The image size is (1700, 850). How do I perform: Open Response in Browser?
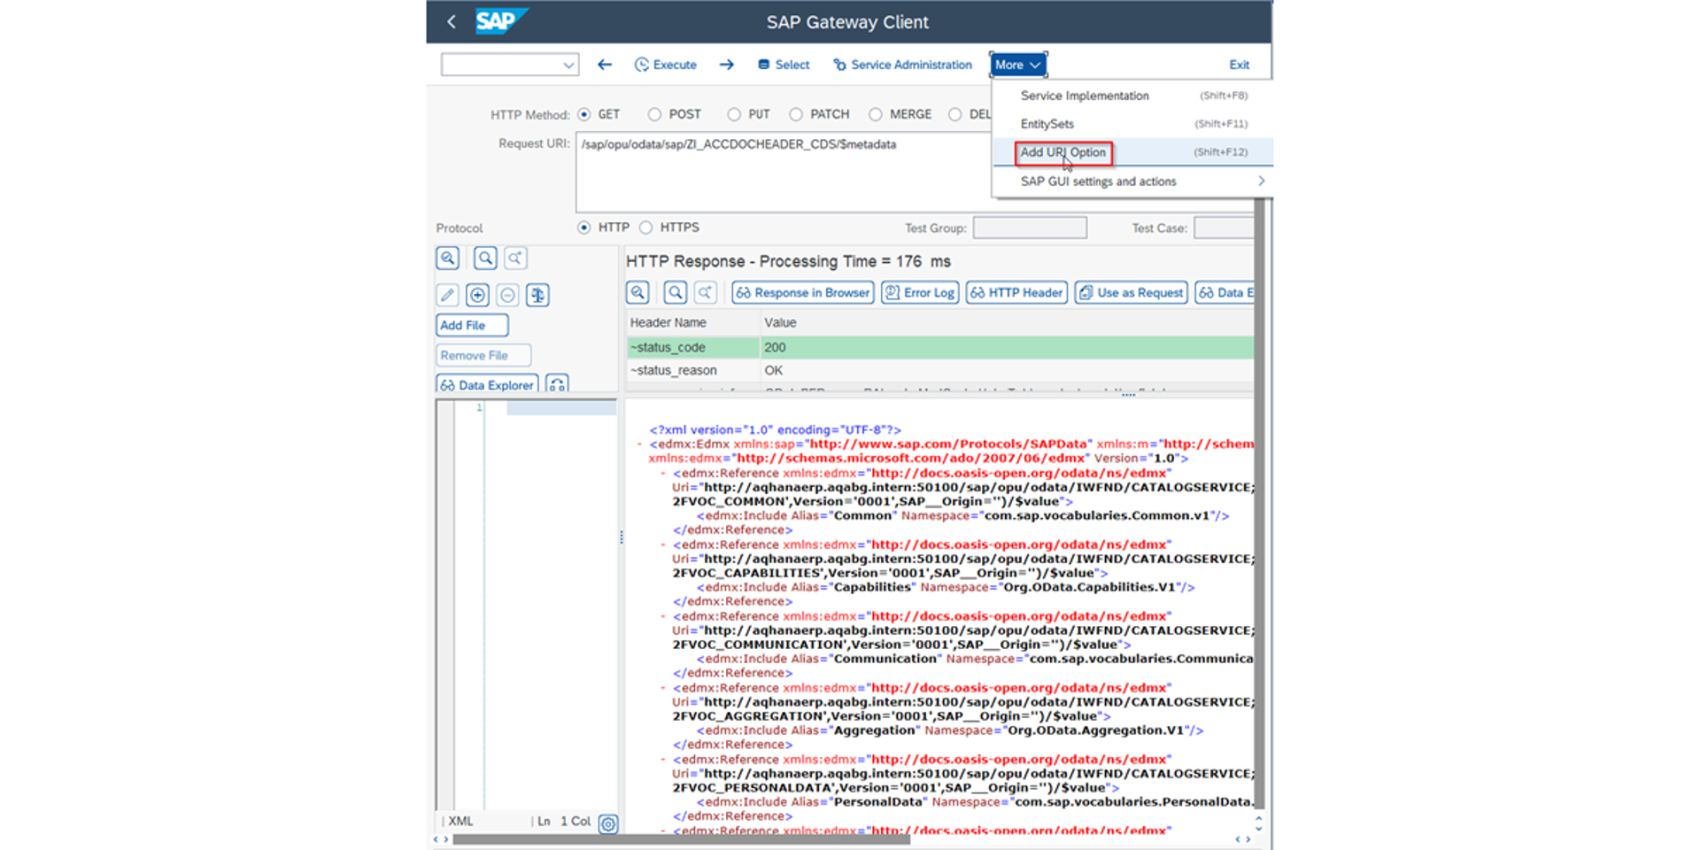[x=803, y=293]
